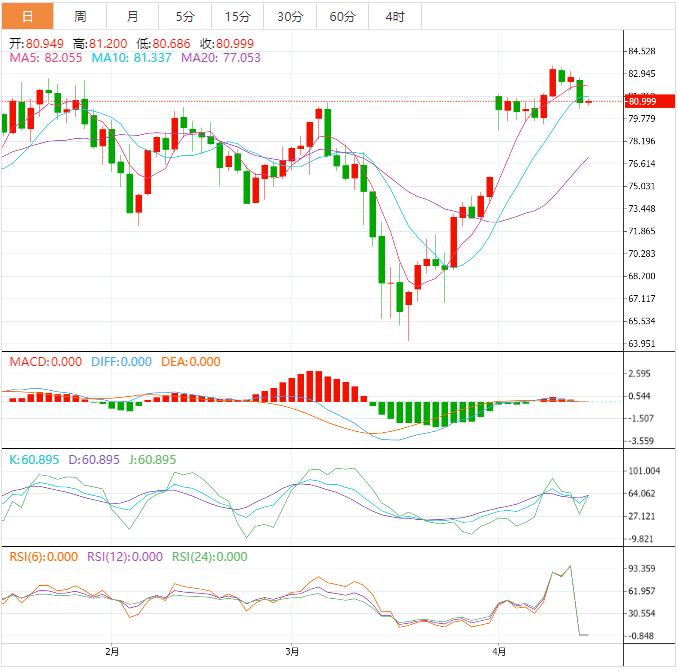This screenshot has height=672, width=678.
Task: Click the K:60.895 KDJ label
Action: pos(34,460)
